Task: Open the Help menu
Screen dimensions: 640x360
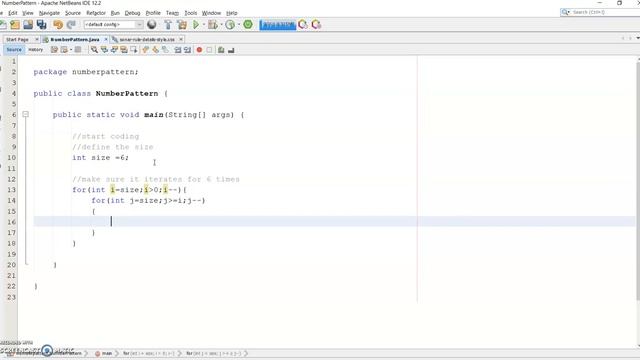Action: 232,13
